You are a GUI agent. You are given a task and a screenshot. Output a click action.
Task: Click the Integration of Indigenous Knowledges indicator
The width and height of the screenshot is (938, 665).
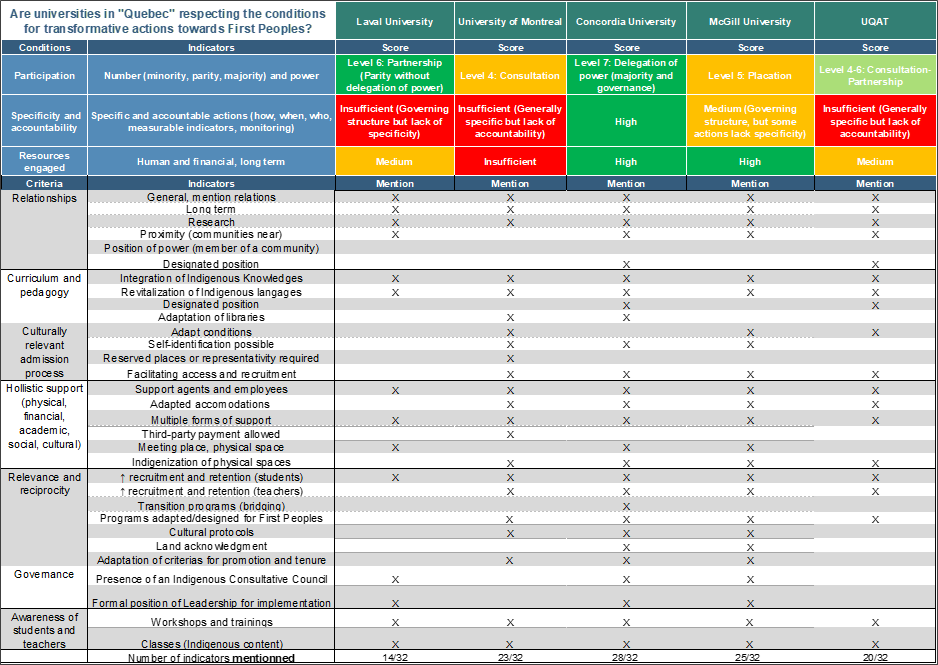[x=211, y=278]
